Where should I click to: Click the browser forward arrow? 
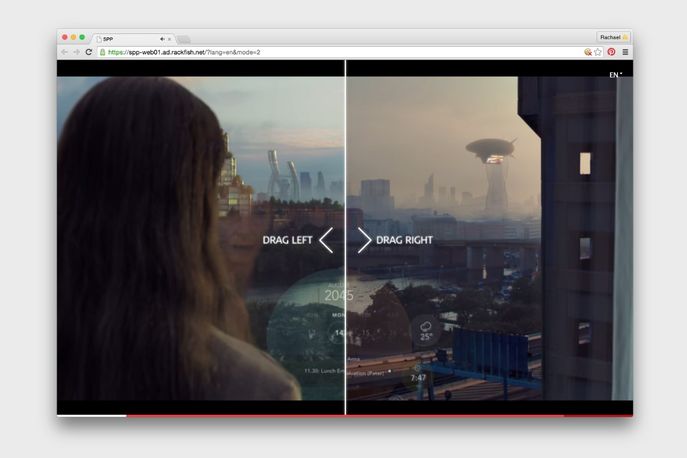click(77, 51)
